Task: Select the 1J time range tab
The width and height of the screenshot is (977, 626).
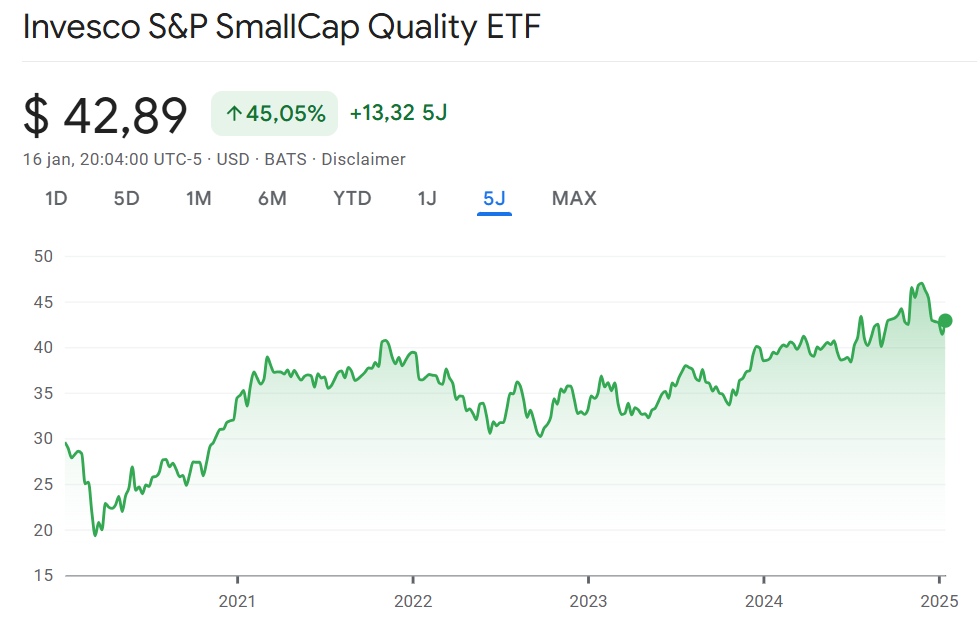Action: (427, 199)
